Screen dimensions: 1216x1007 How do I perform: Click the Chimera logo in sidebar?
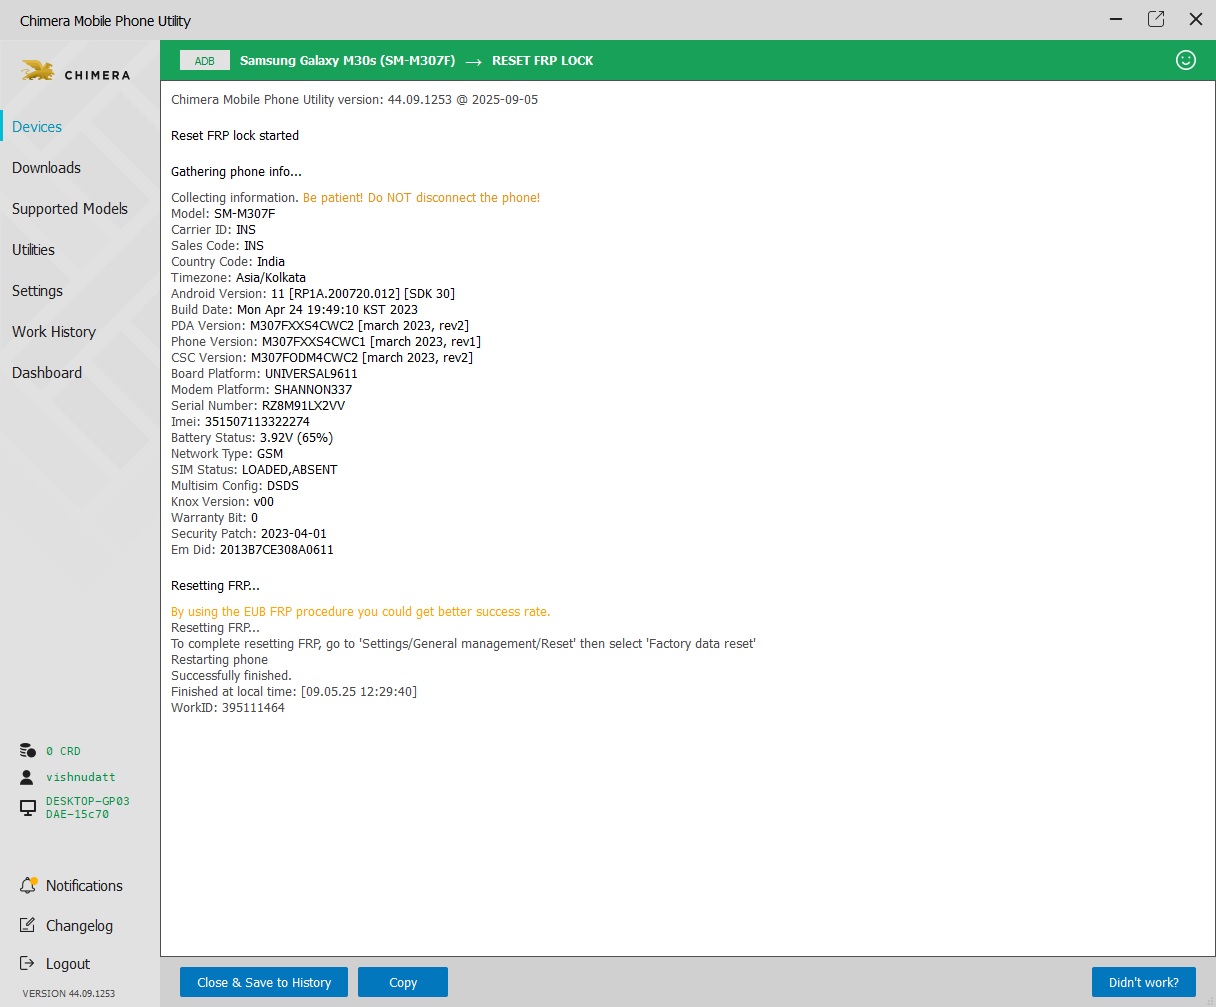point(76,71)
